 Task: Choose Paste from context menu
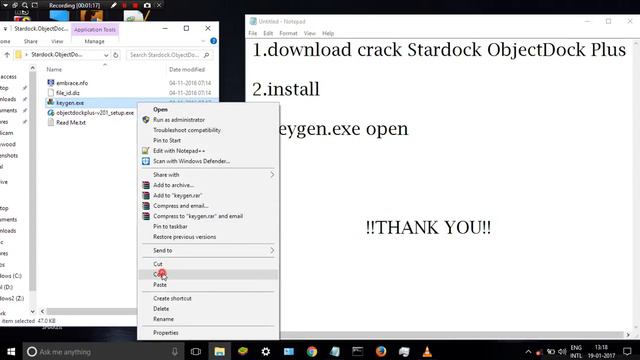[x=160, y=284]
